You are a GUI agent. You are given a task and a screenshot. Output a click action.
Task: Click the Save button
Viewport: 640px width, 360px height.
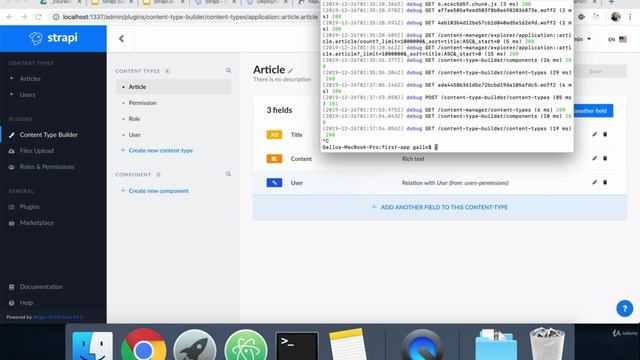point(600,71)
